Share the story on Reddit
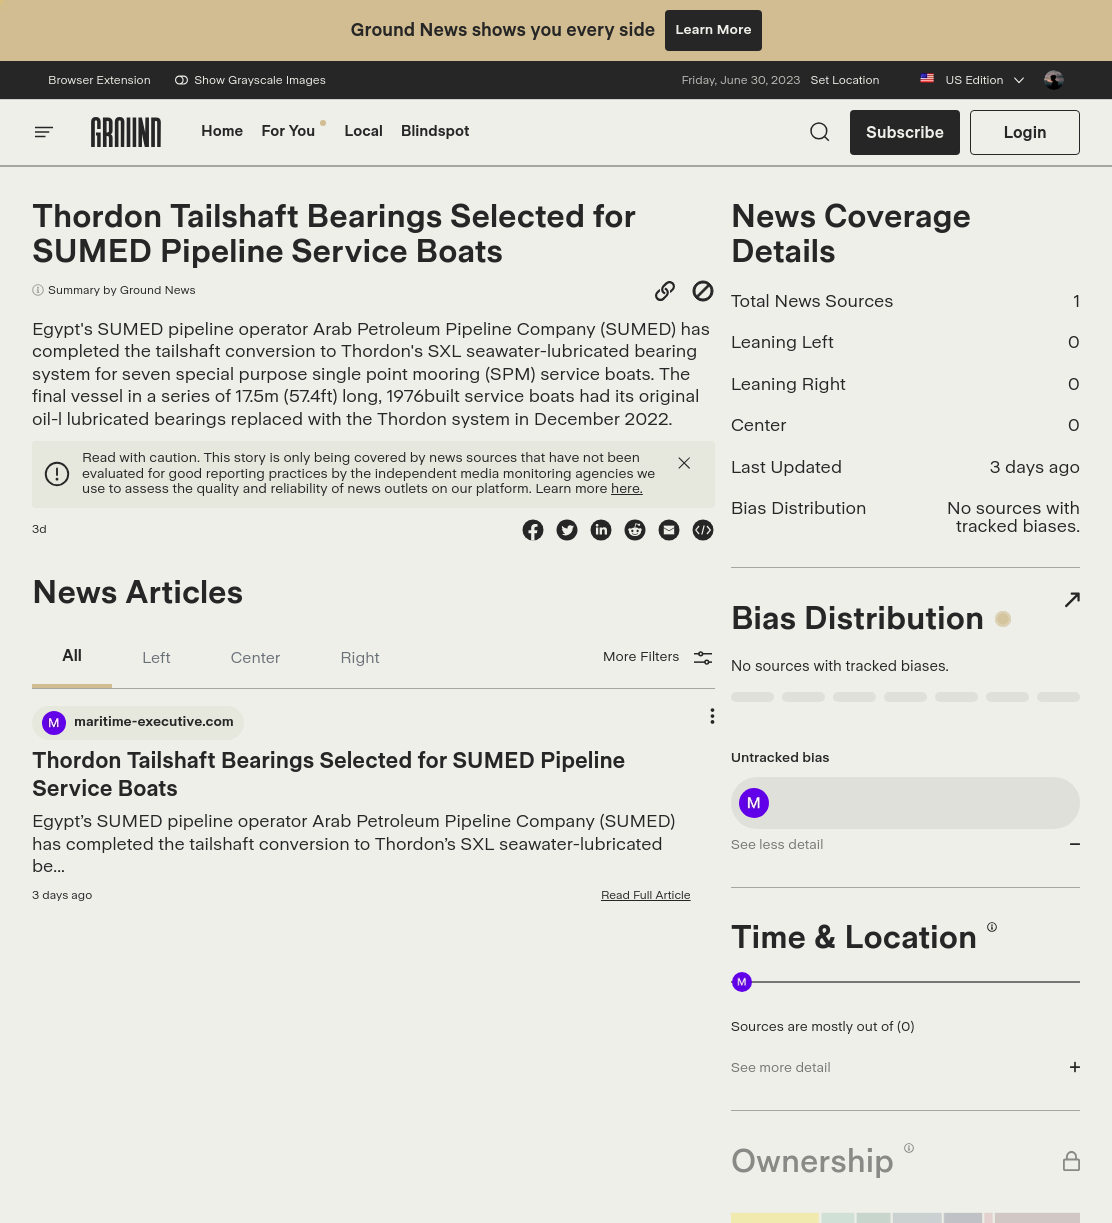 (635, 530)
